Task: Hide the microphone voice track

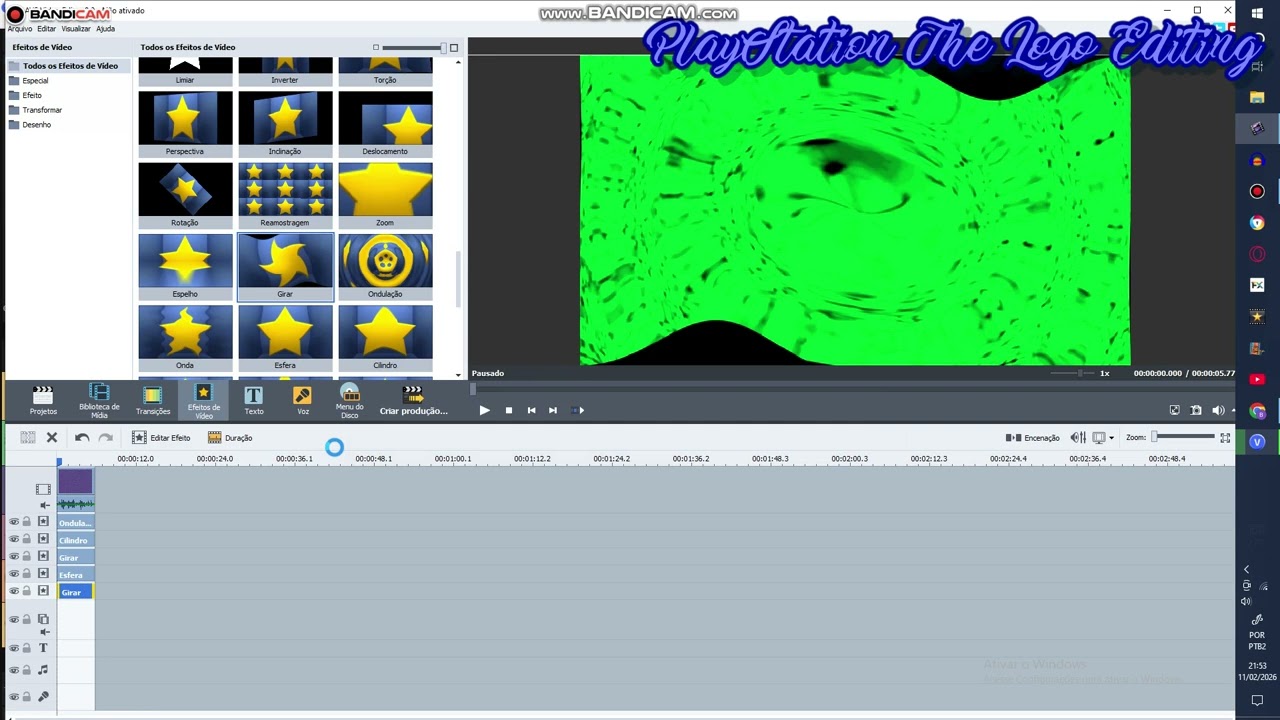Action: (x=14, y=696)
